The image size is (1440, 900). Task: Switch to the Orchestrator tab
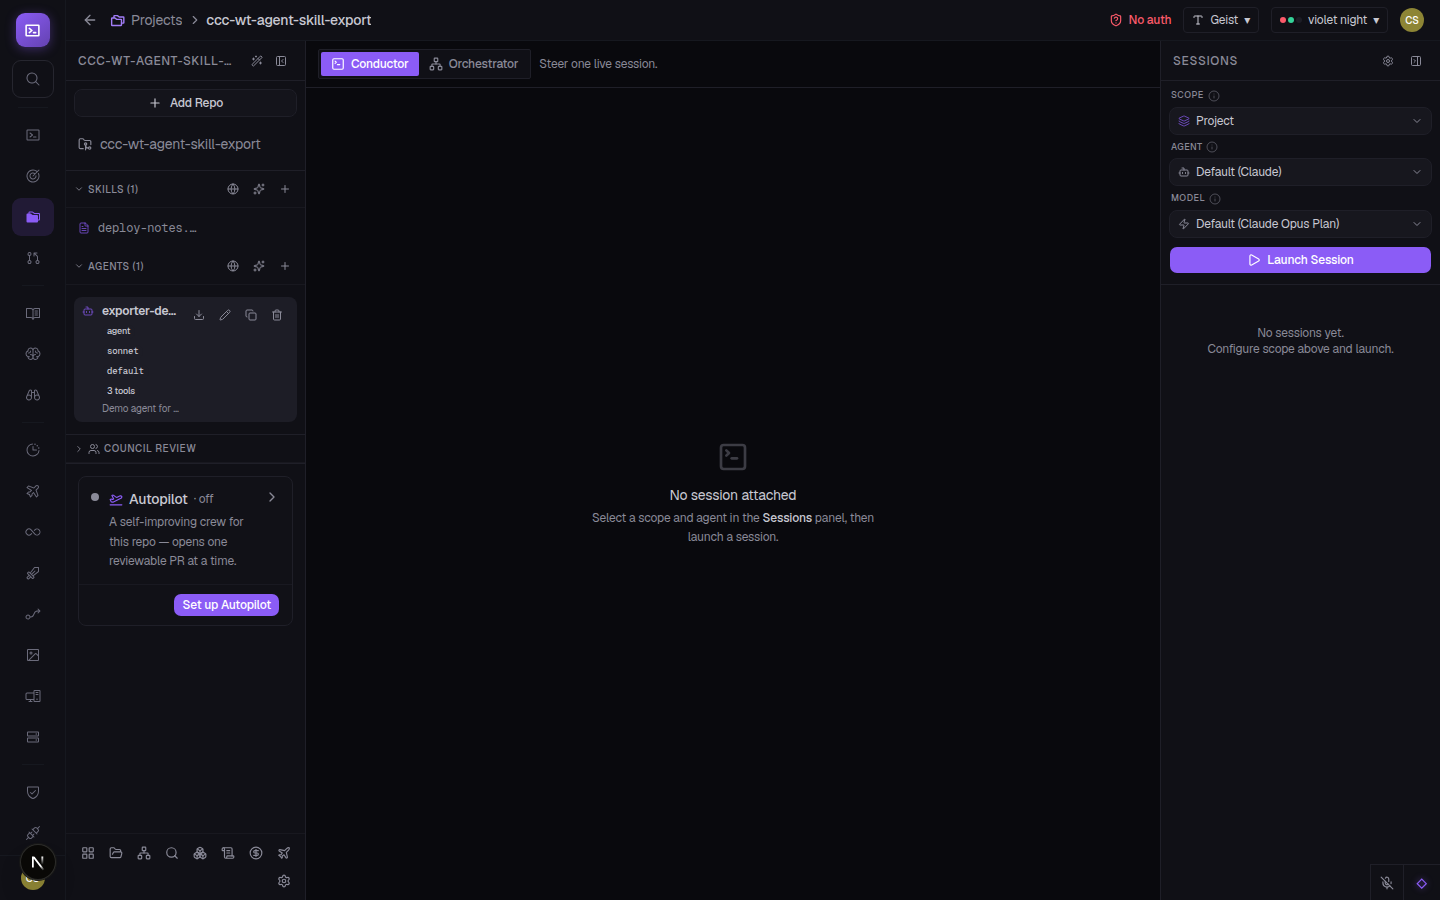[474, 64]
